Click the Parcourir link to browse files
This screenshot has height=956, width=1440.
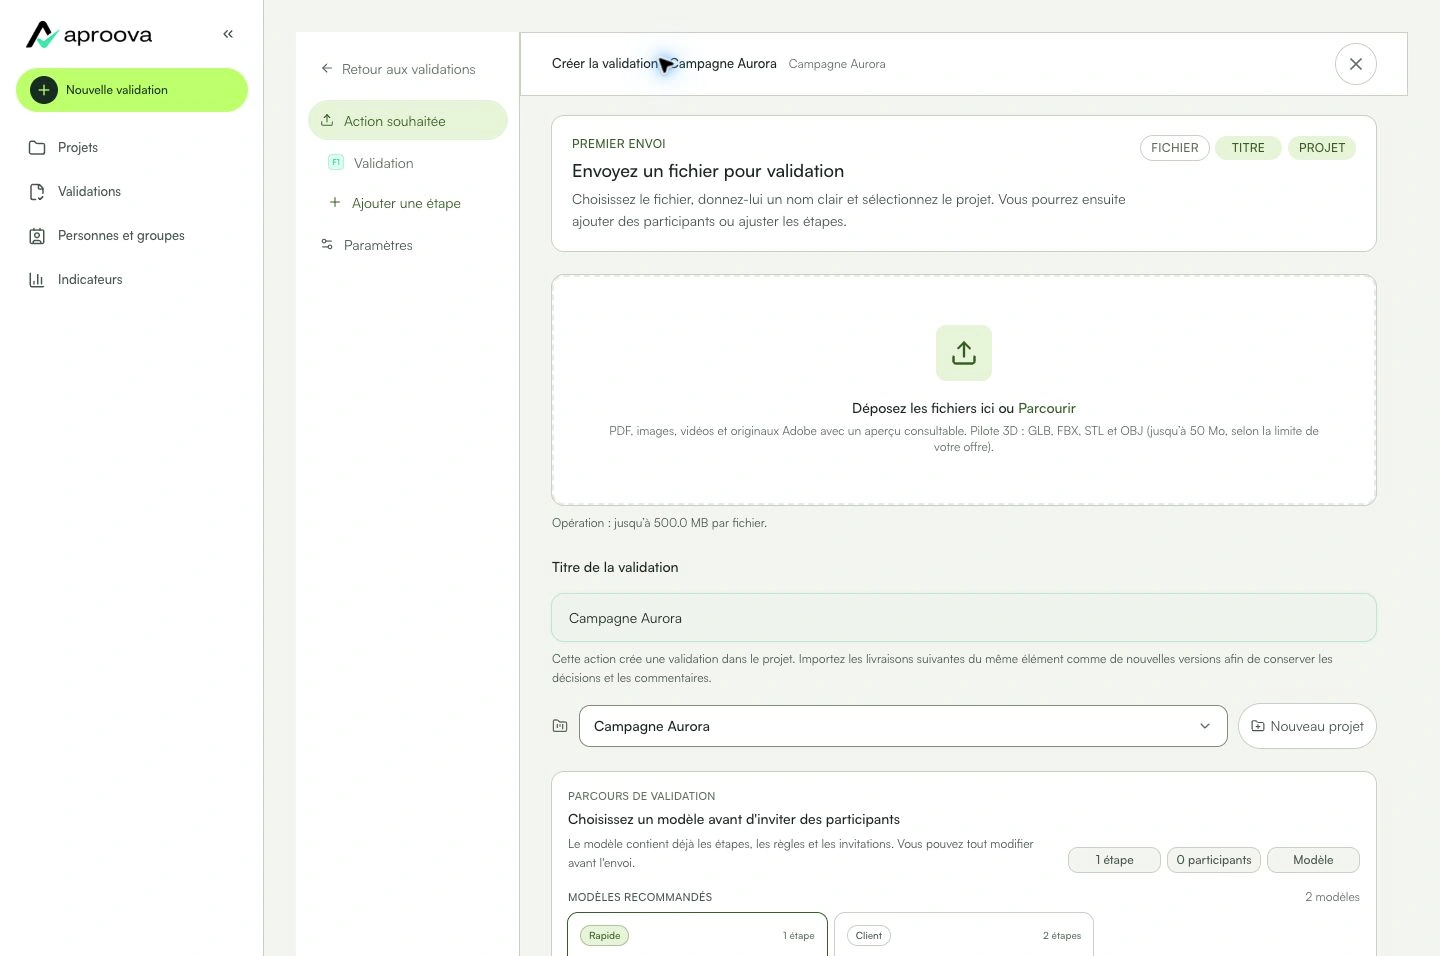1047,408
